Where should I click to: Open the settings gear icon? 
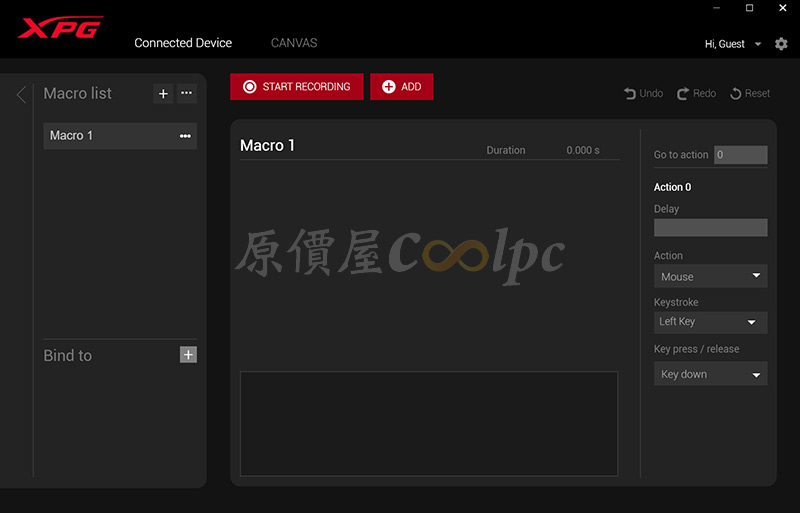781,44
